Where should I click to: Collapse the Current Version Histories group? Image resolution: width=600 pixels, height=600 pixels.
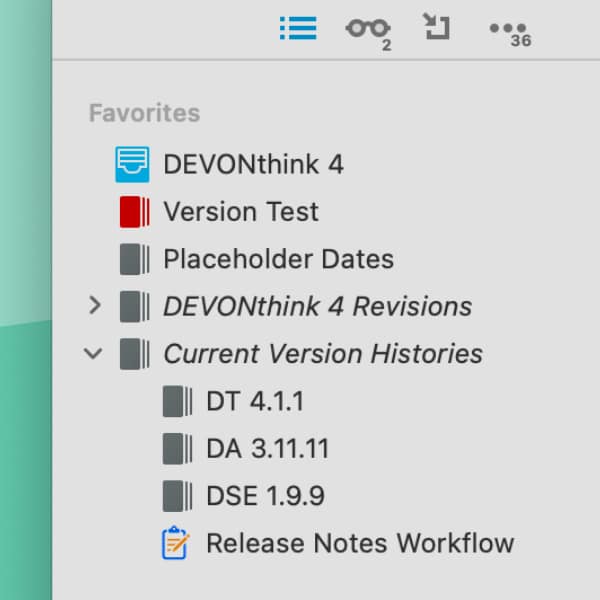click(95, 353)
